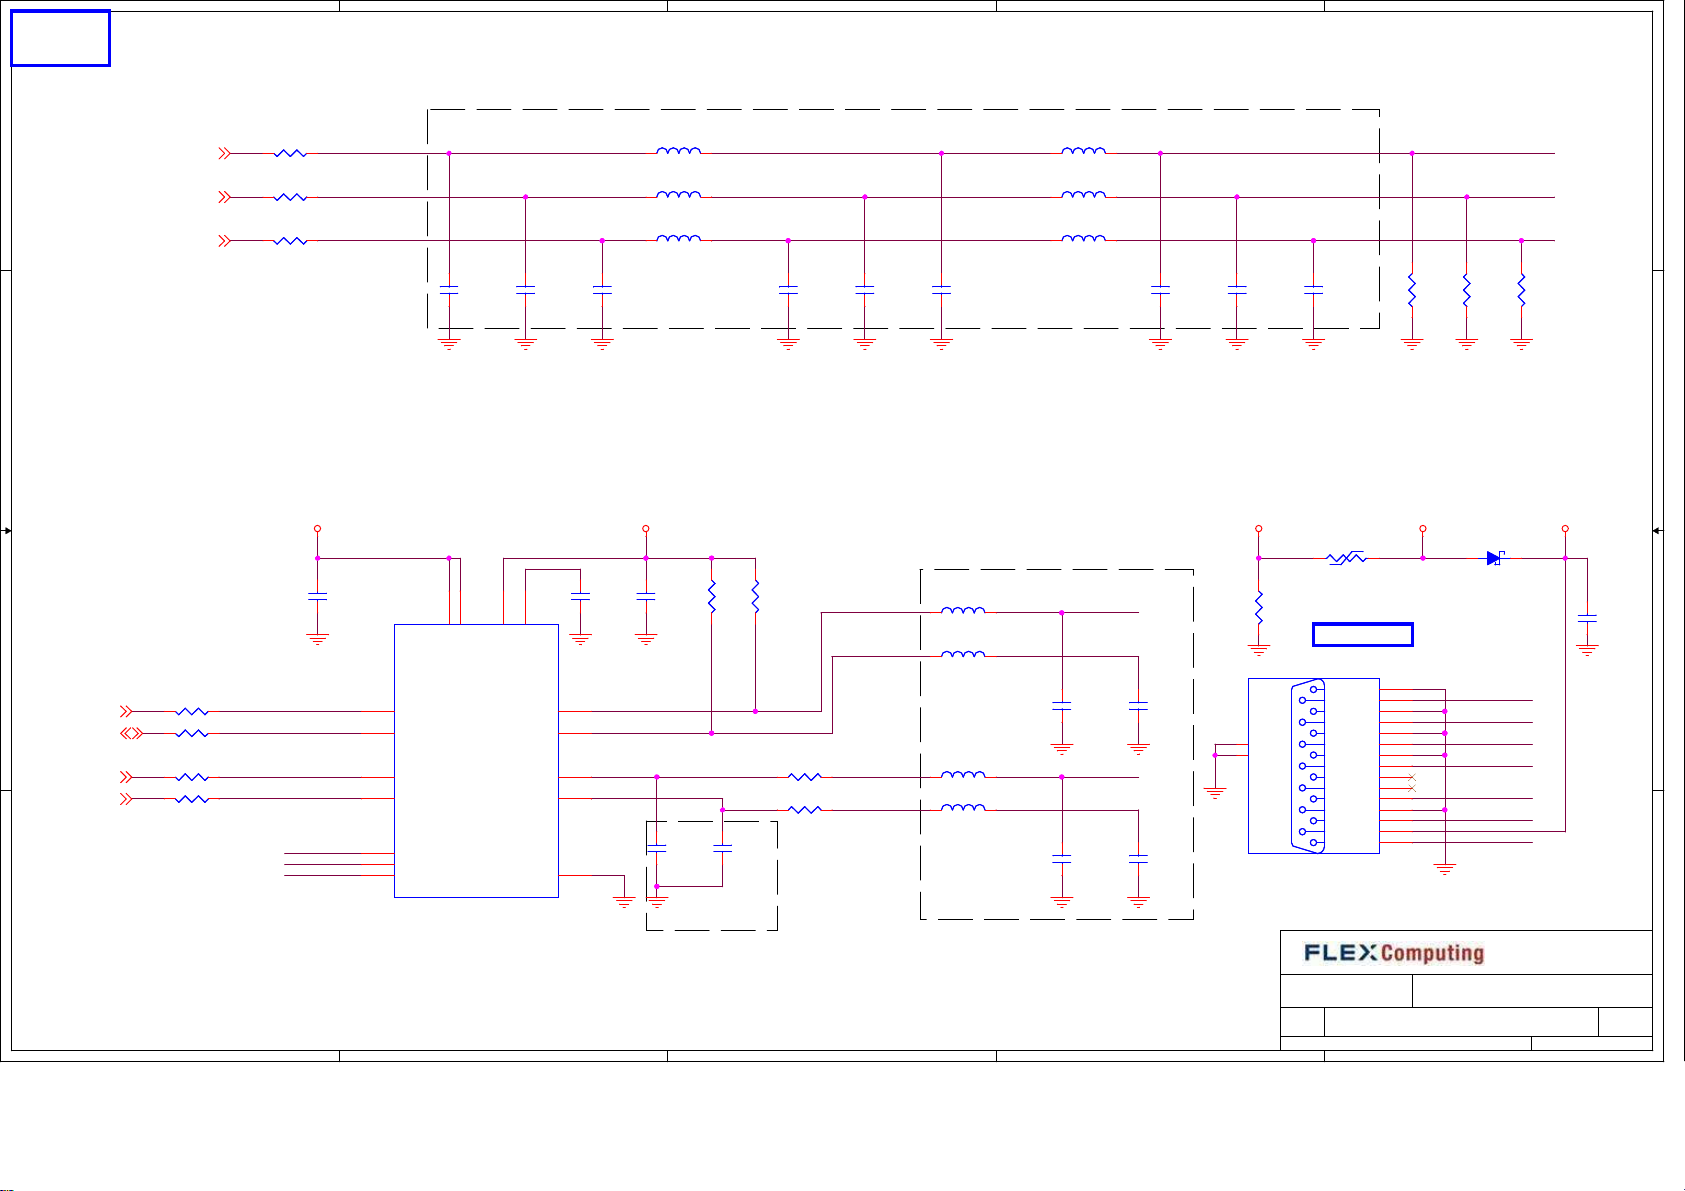Viewport: 1685px width, 1191px height.
Task: Click the Schottky diode symbol
Action: [x=1496, y=558]
